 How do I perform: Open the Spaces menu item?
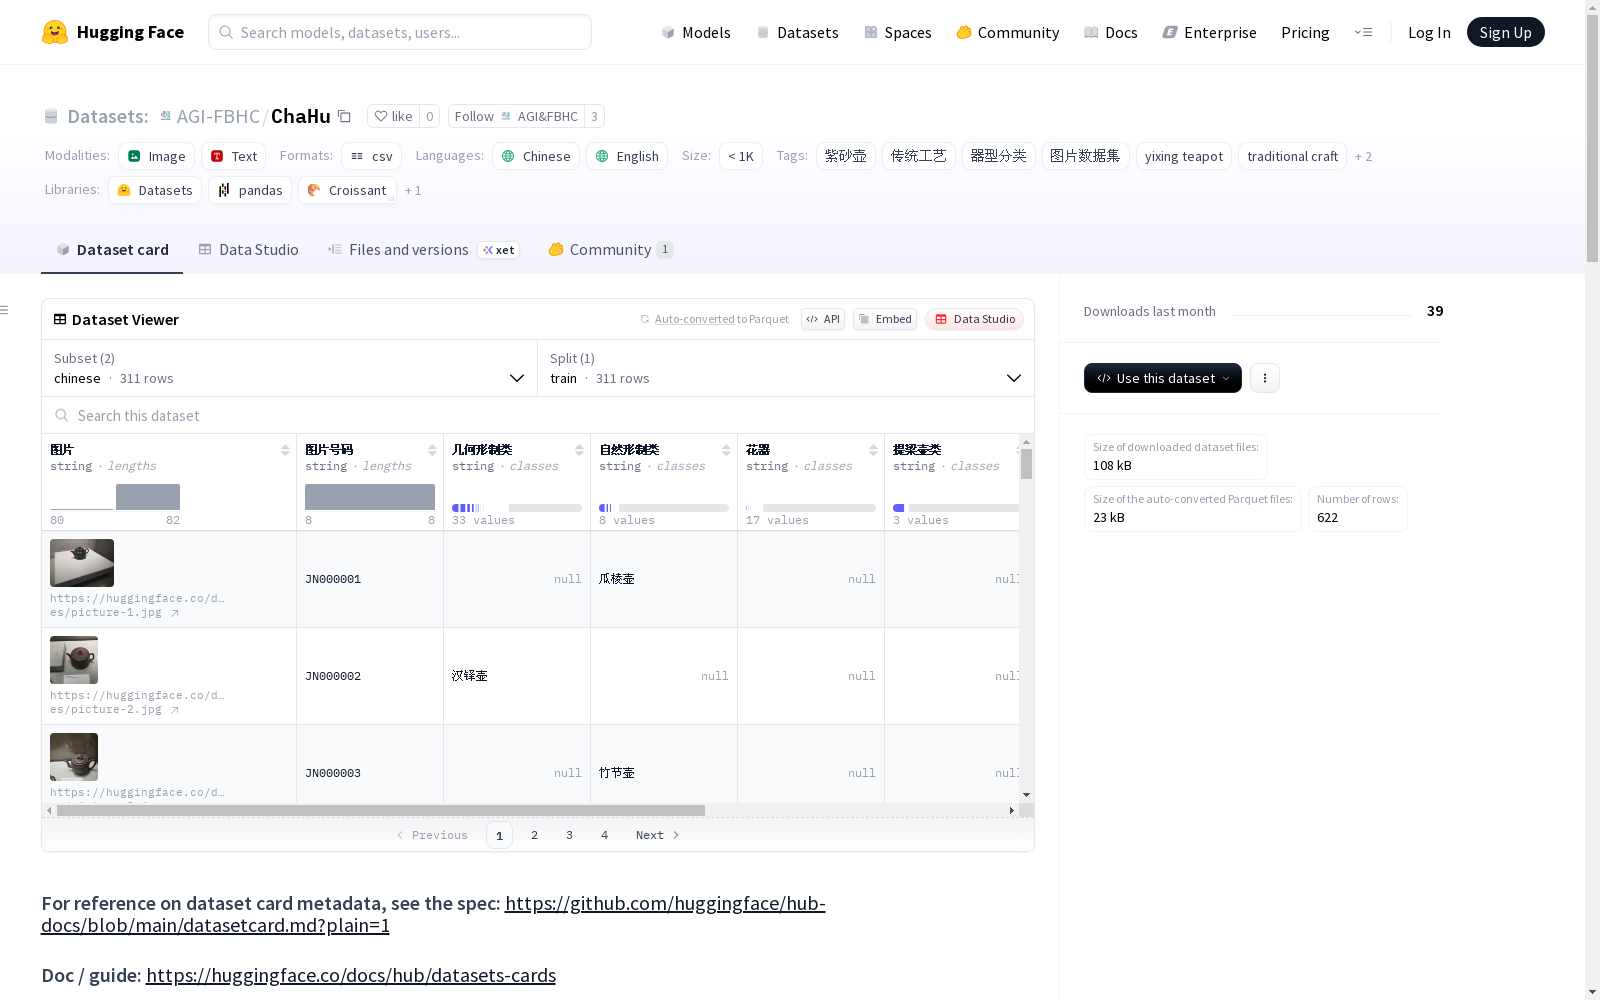tap(898, 32)
